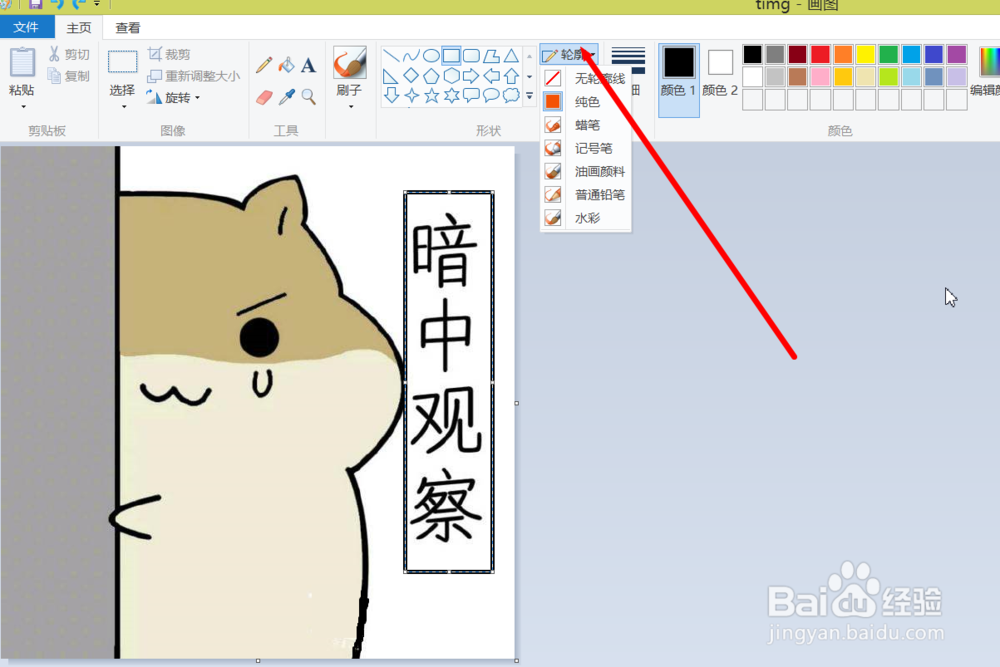Choose 无轮廓线 no outline option
Screen dimensions: 1000x667
pyautogui.click(x=585, y=78)
